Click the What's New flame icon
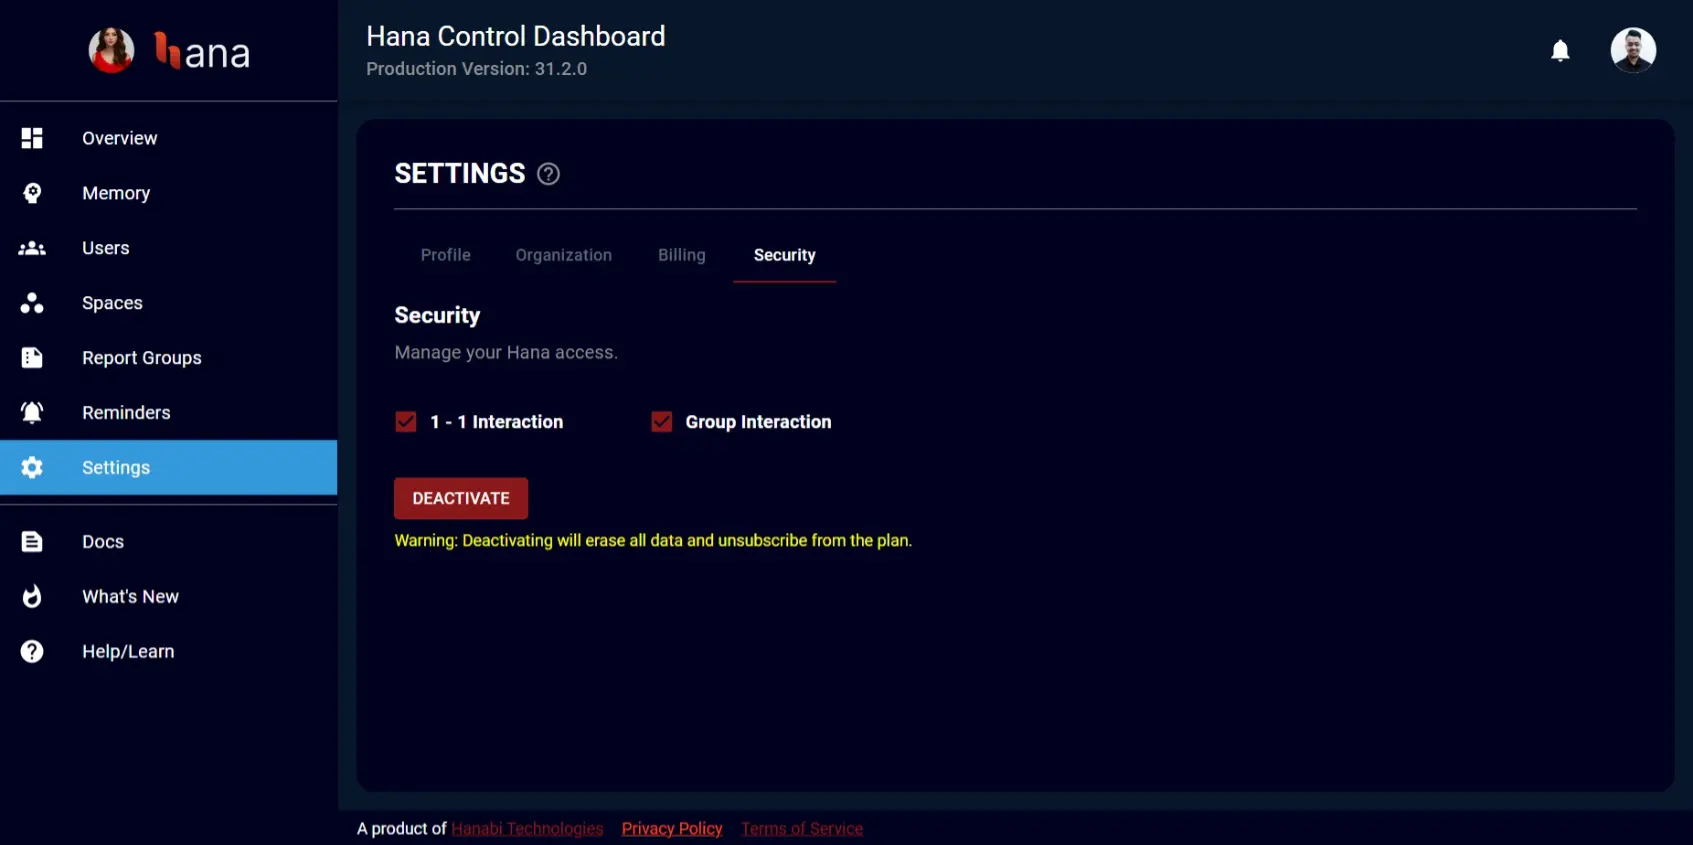Viewport: 1693px width, 845px height. [x=32, y=597]
